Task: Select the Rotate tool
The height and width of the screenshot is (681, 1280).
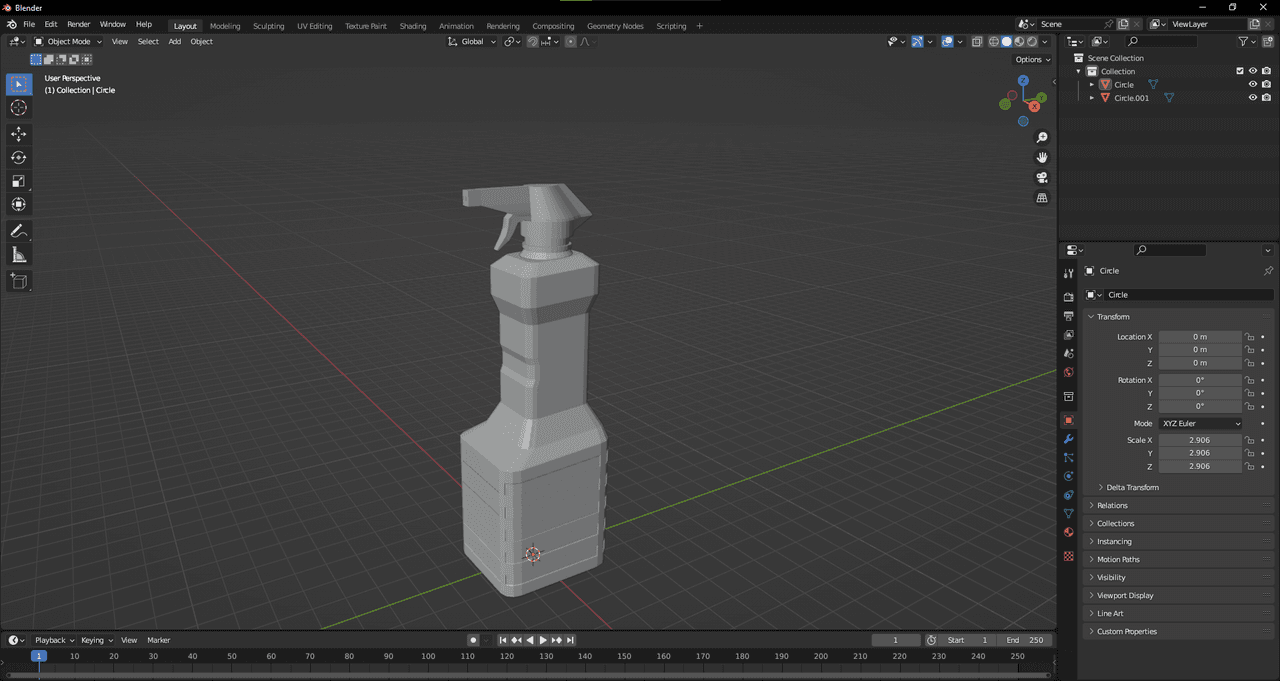Action: point(19,157)
